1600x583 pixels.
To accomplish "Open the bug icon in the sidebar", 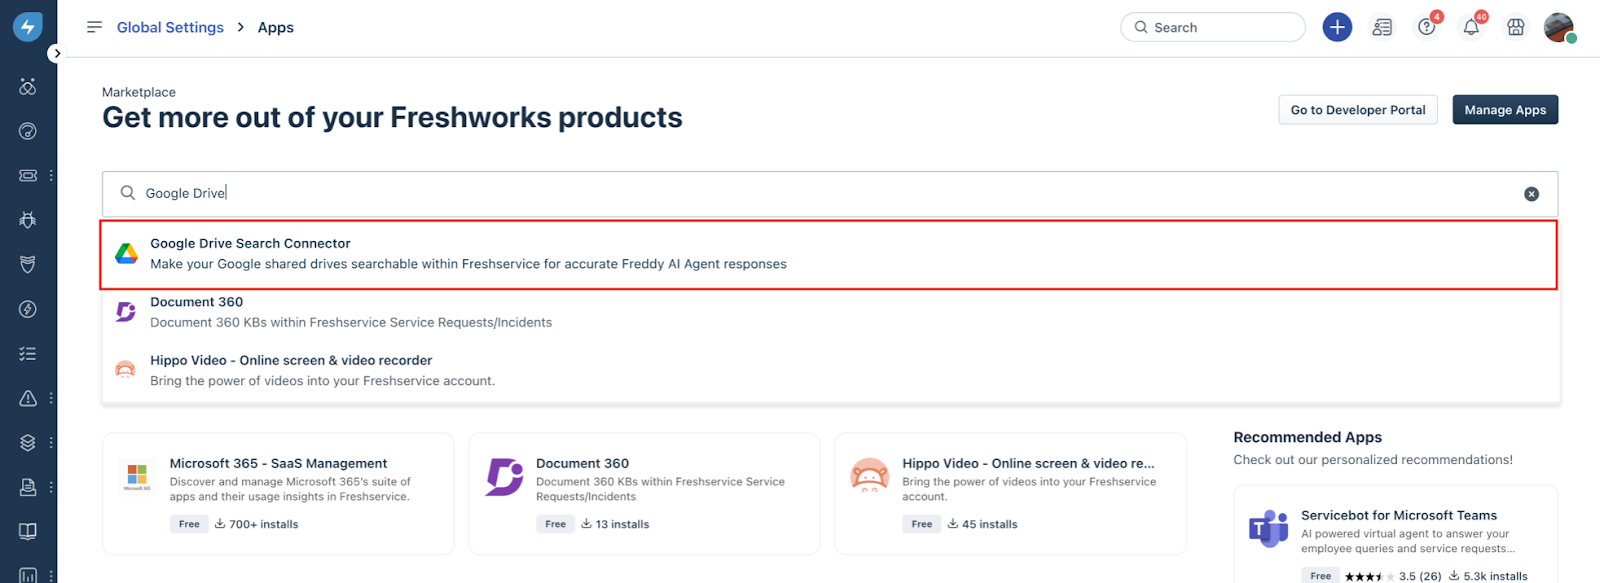I will [28, 220].
